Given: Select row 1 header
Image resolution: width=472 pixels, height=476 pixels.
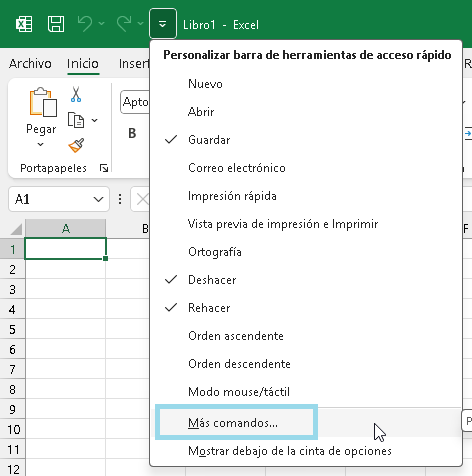Looking at the screenshot, I should (12, 249).
